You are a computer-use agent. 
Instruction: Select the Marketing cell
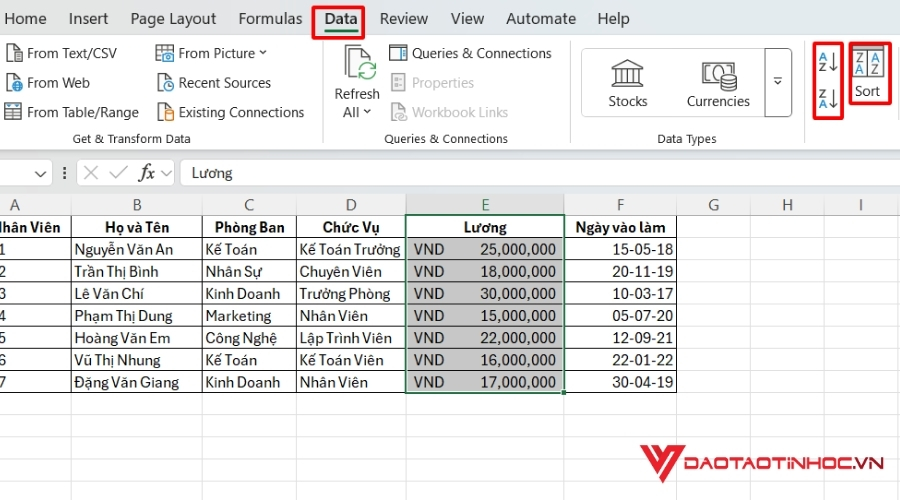249,316
